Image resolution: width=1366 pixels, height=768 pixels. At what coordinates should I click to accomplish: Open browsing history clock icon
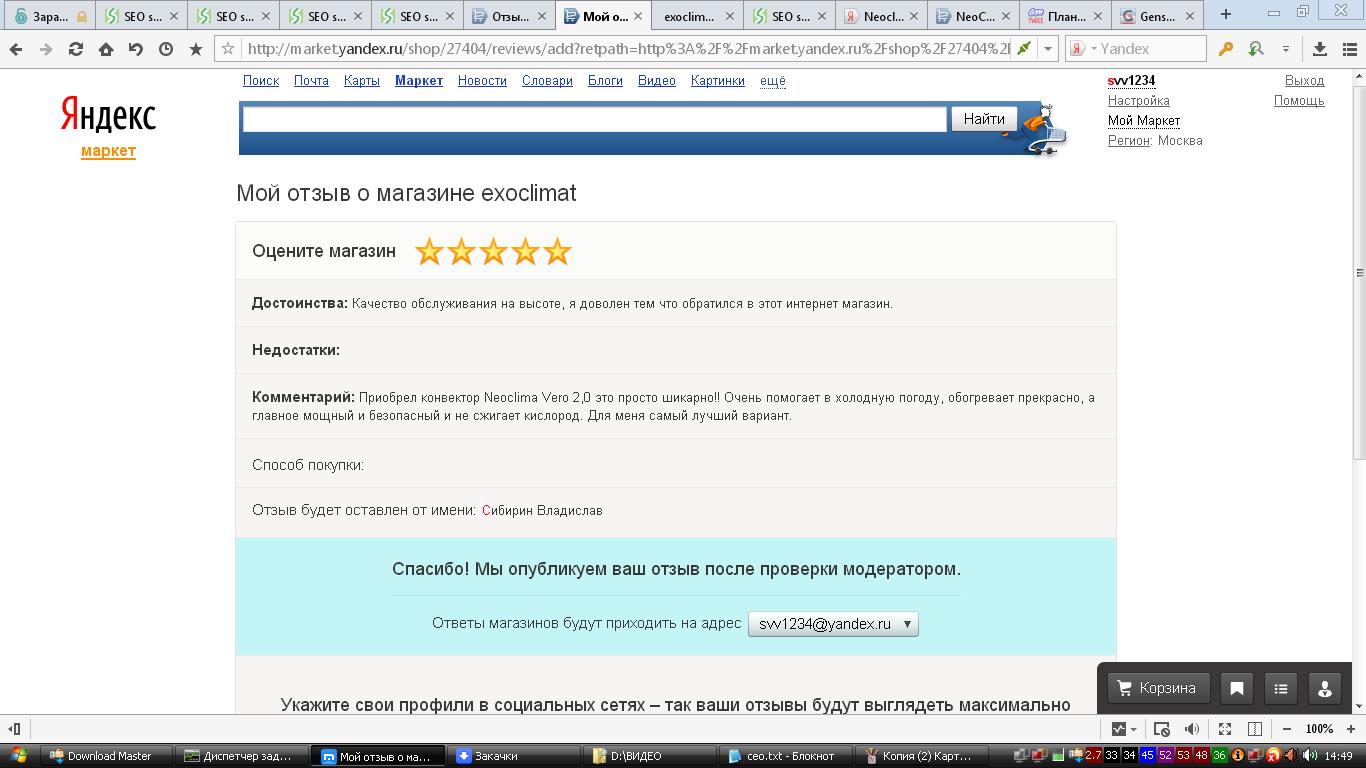click(166, 49)
